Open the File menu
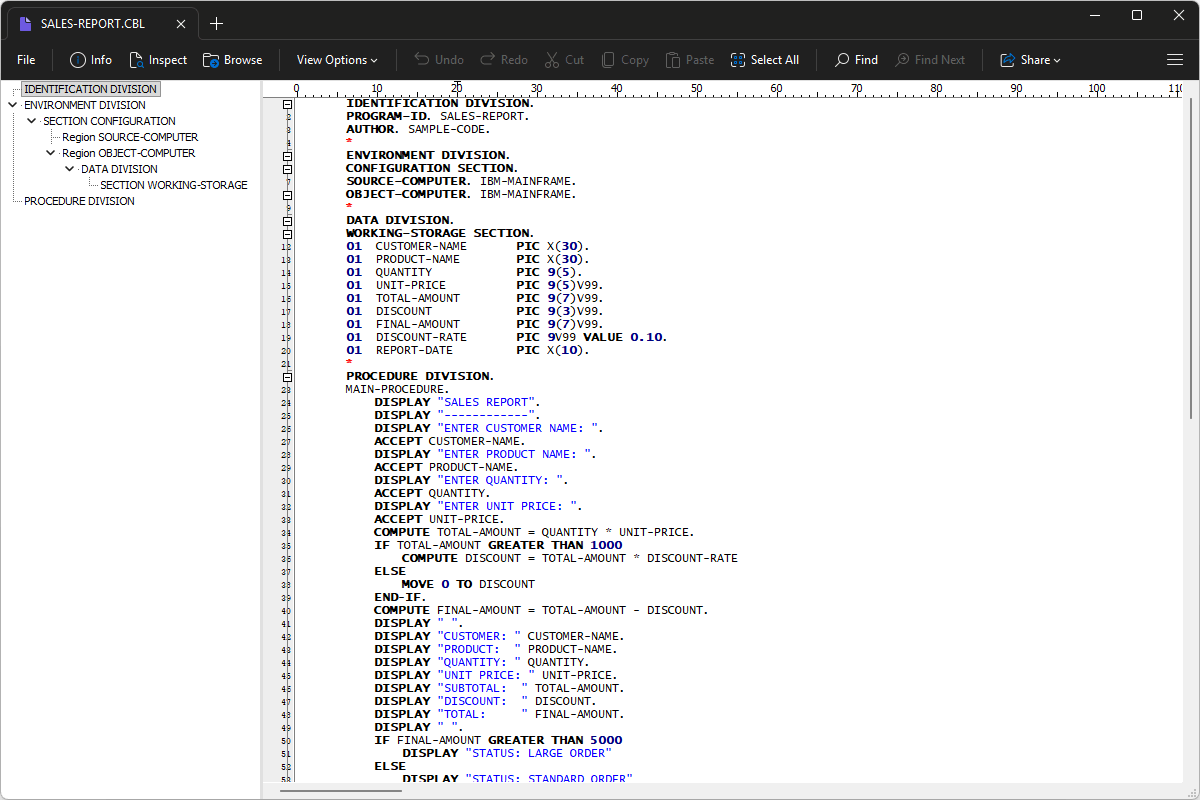This screenshot has width=1200, height=800. click(x=26, y=60)
